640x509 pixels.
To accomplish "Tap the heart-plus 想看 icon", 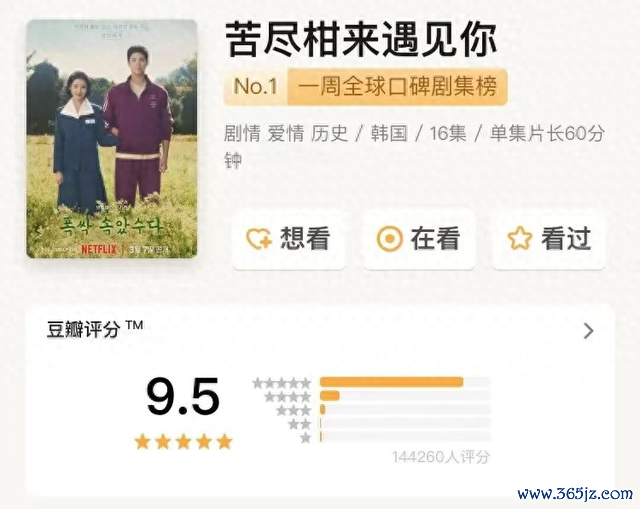I will [x=259, y=238].
